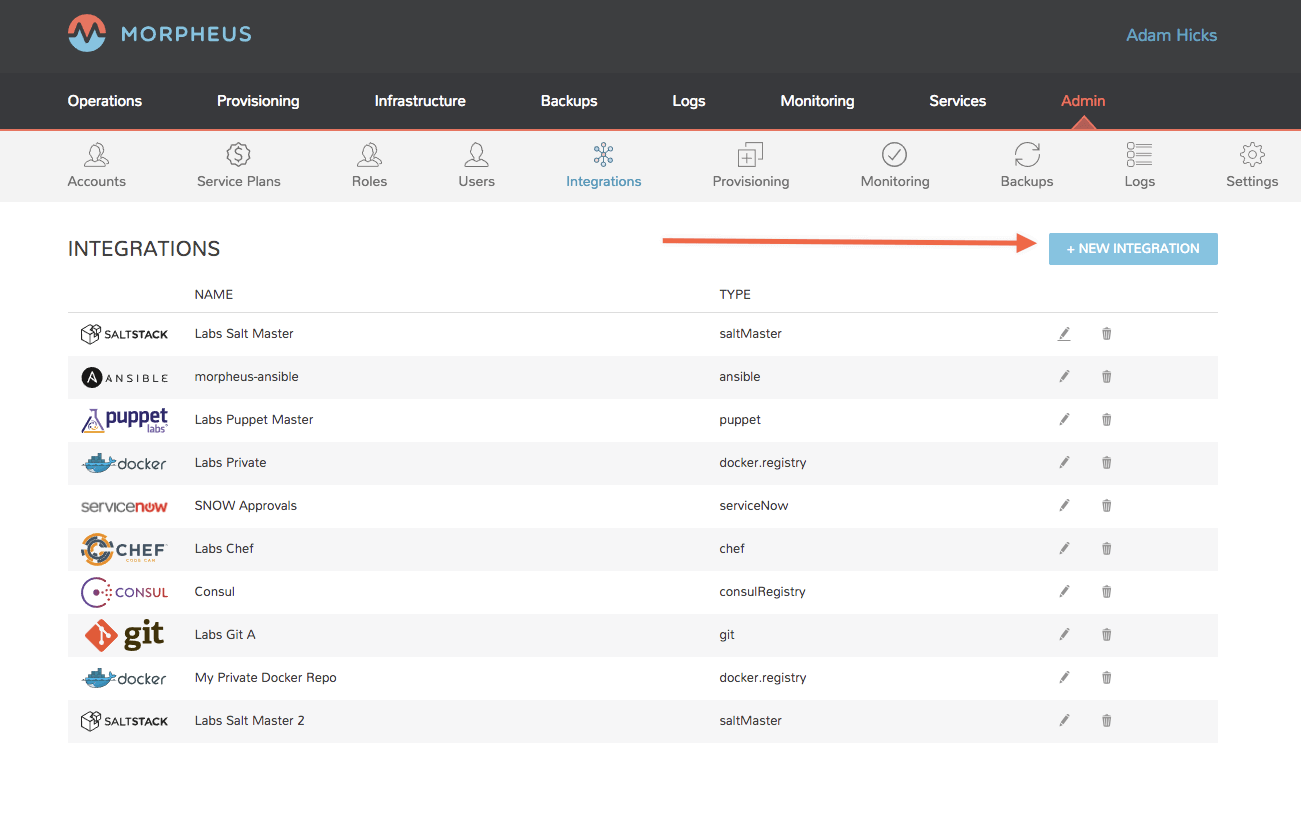Open Service Plans section

point(238,166)
